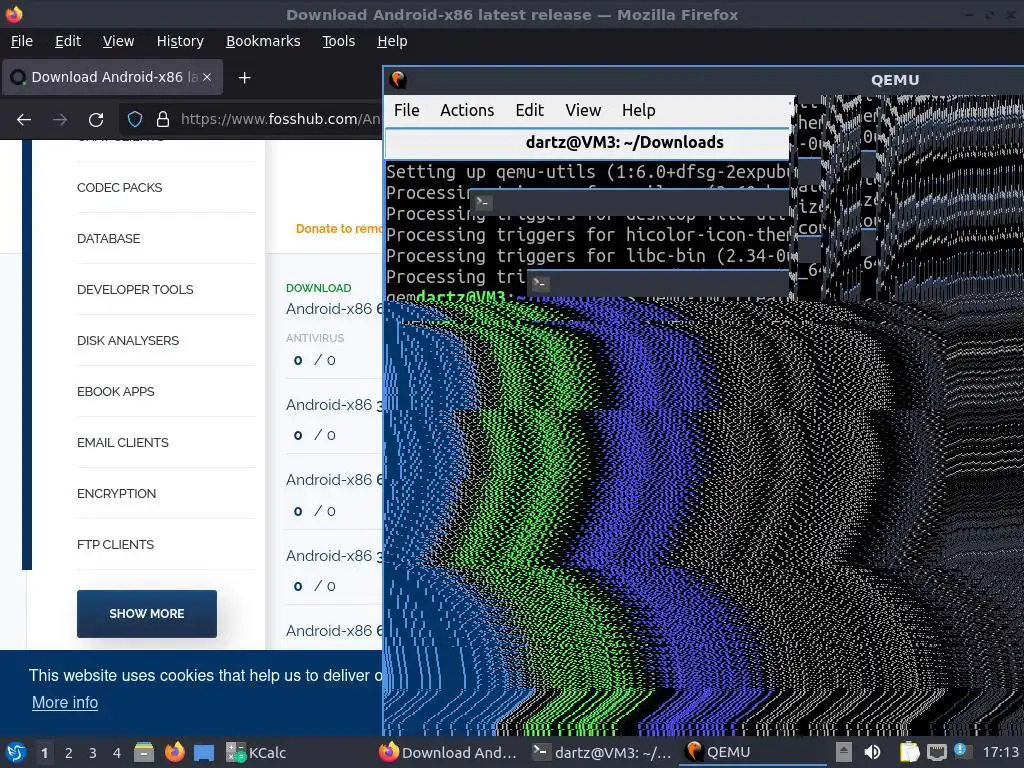Open the EBOOK APPS category
This screenshot has width=1024, height=768.
[116, 391]
